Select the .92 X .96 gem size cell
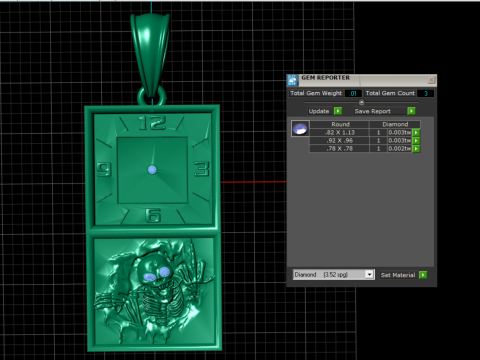 tap(339, 141)
